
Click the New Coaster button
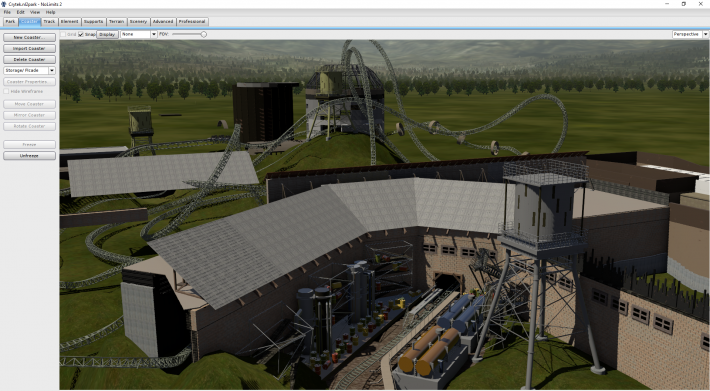tap(29, 38)
